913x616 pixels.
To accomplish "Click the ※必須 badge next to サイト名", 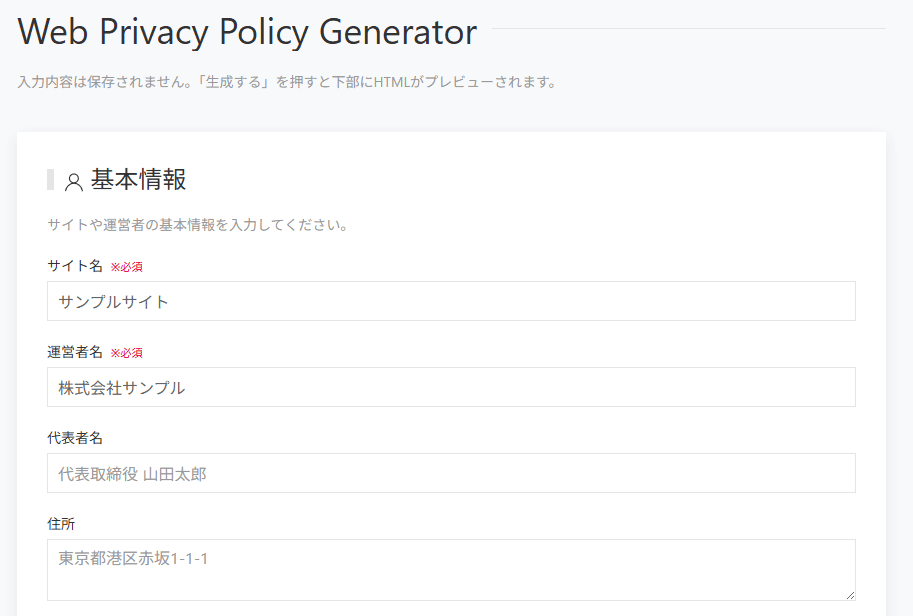I will click(127, 266).
